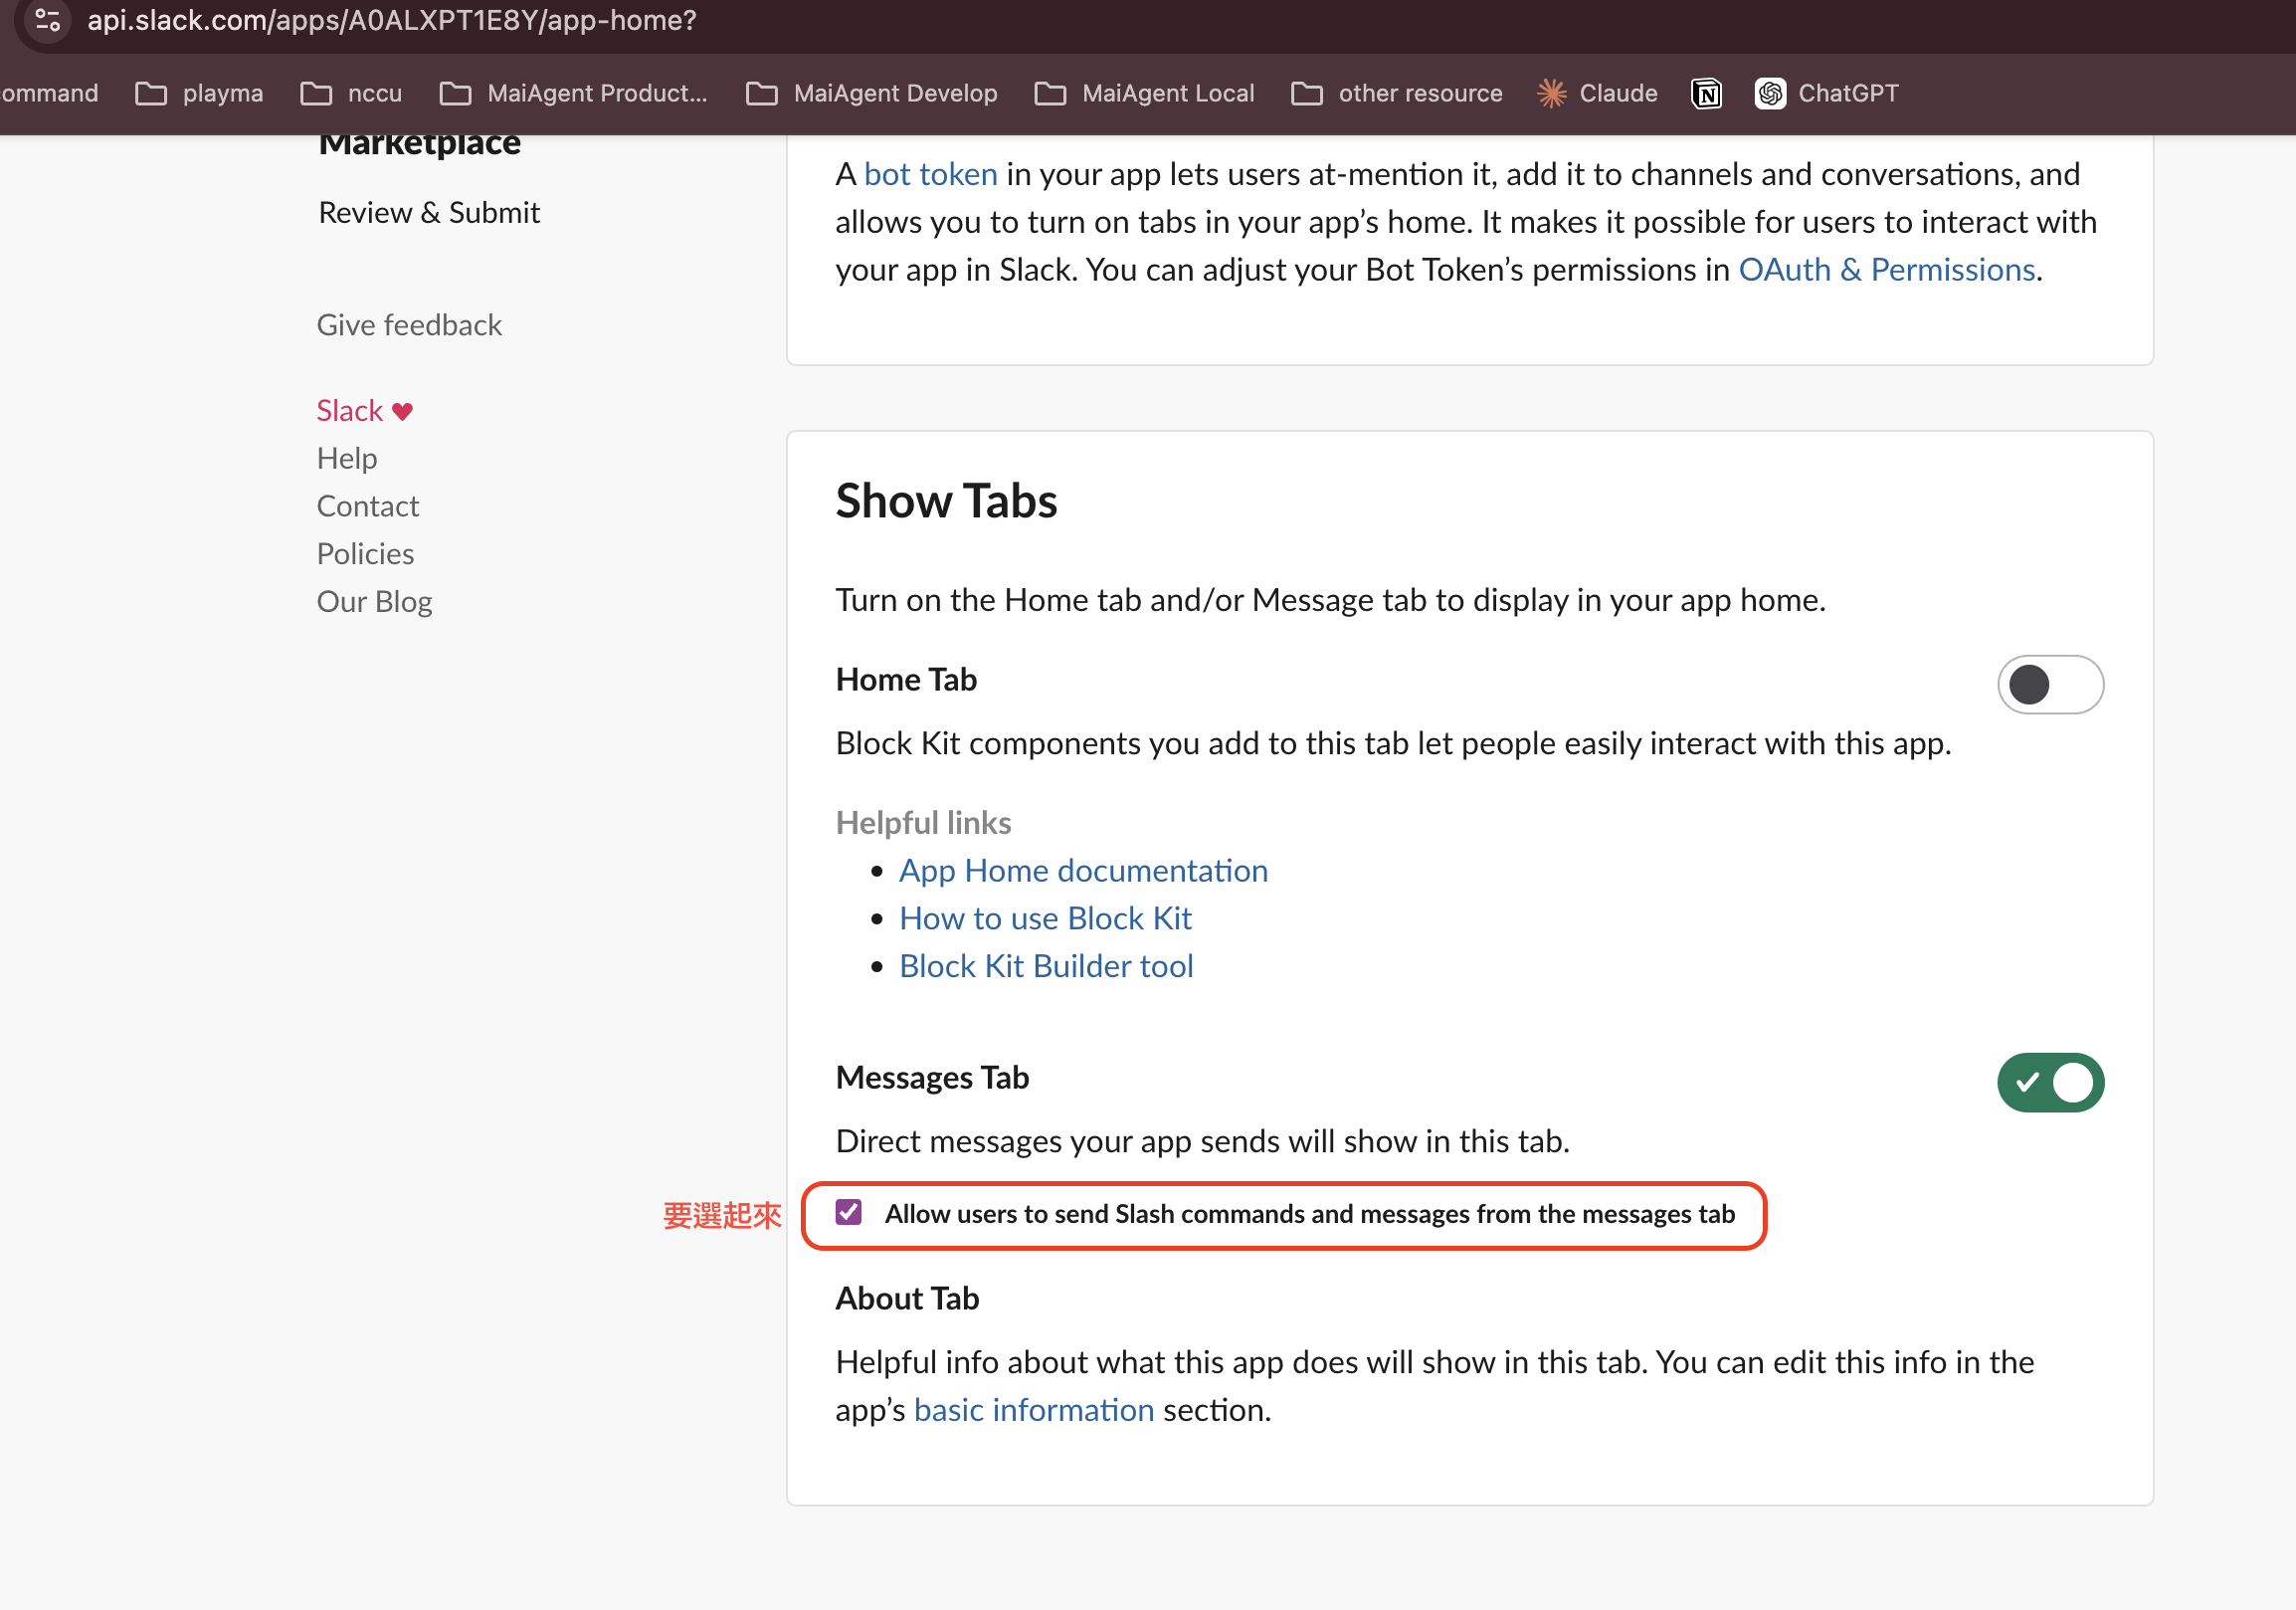This screenshot has height=1610, width=2296.
Task: Open the Claude bookmark
Action: click(x=1596, y=93)
